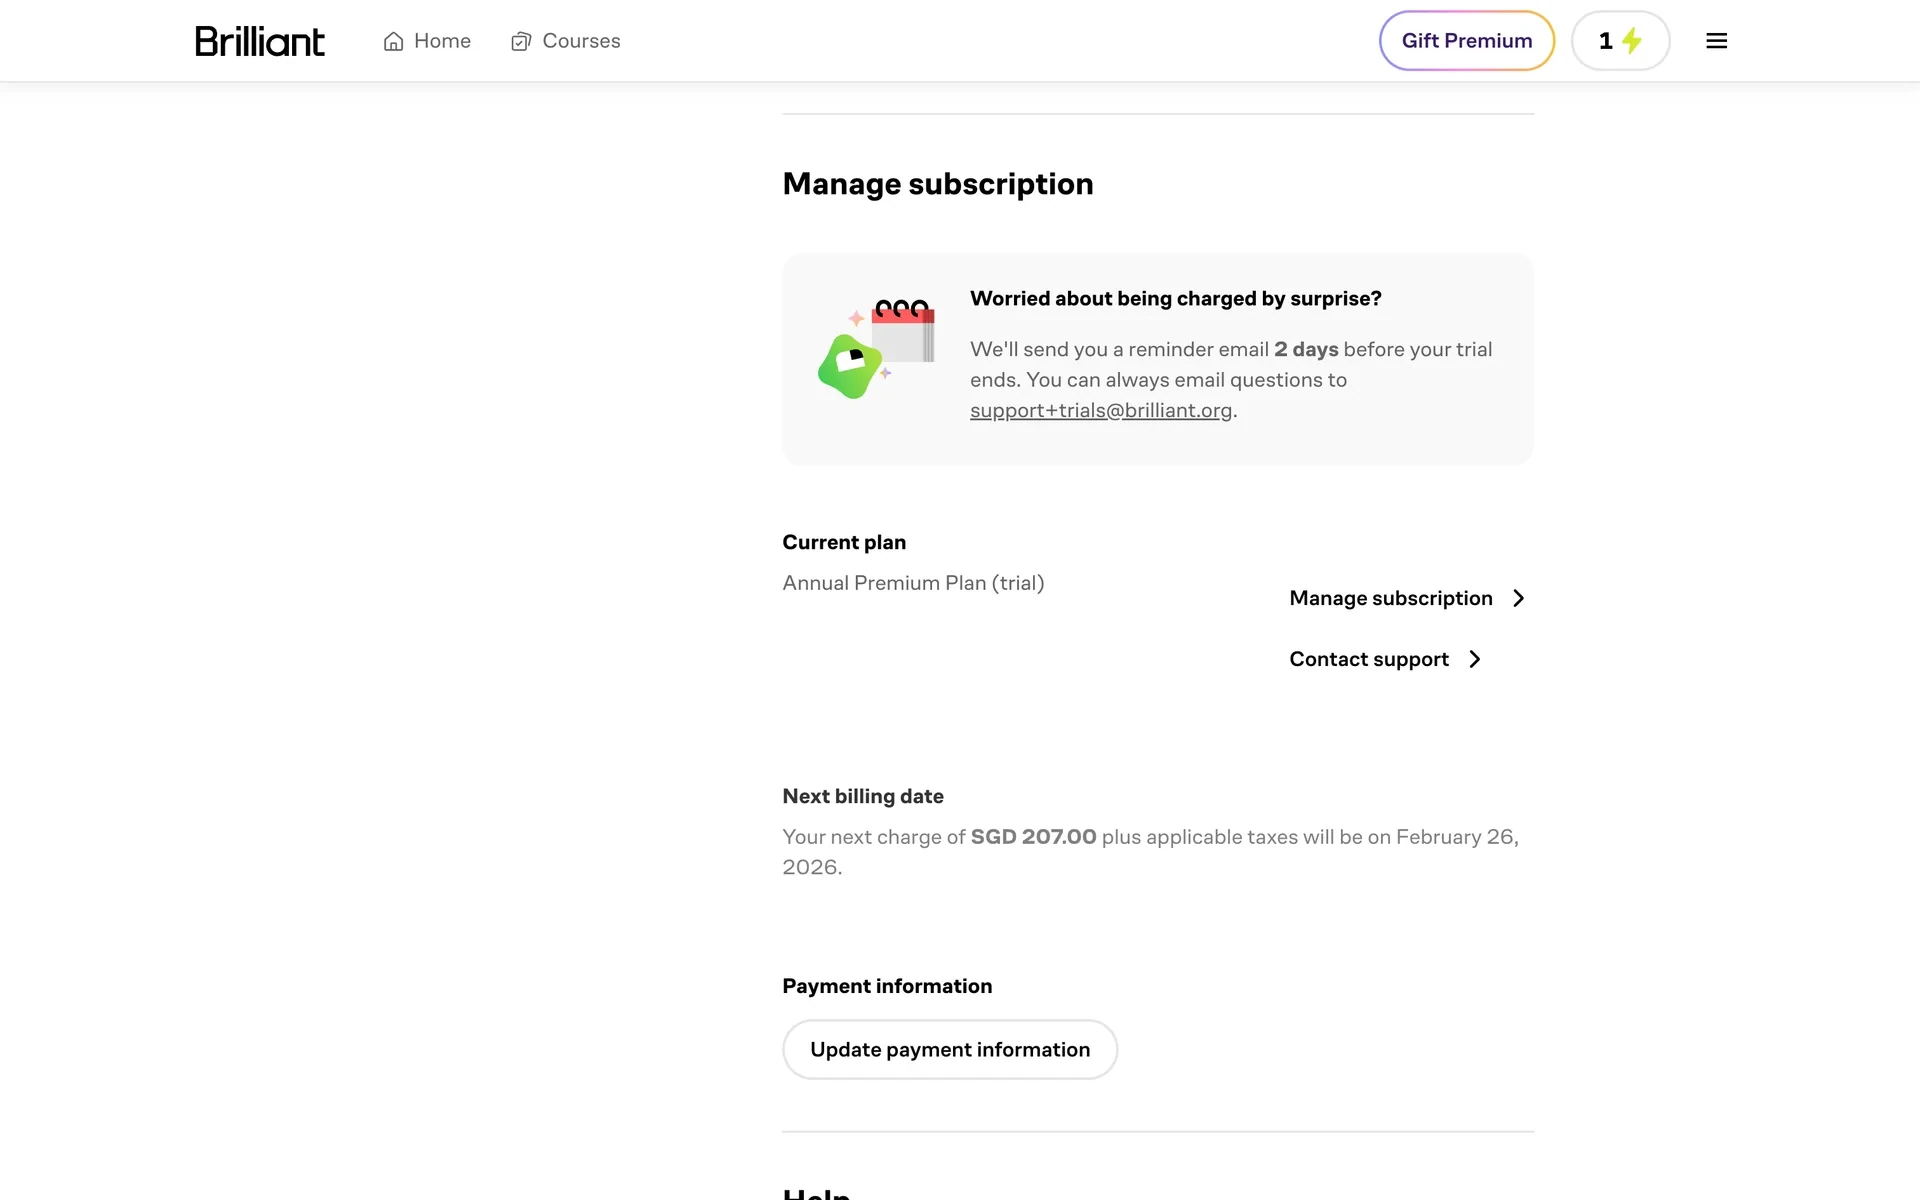Click the lightning bolt streak icon
The width and height of the screenshot is (1920, 1200).
click(1632, 41)
